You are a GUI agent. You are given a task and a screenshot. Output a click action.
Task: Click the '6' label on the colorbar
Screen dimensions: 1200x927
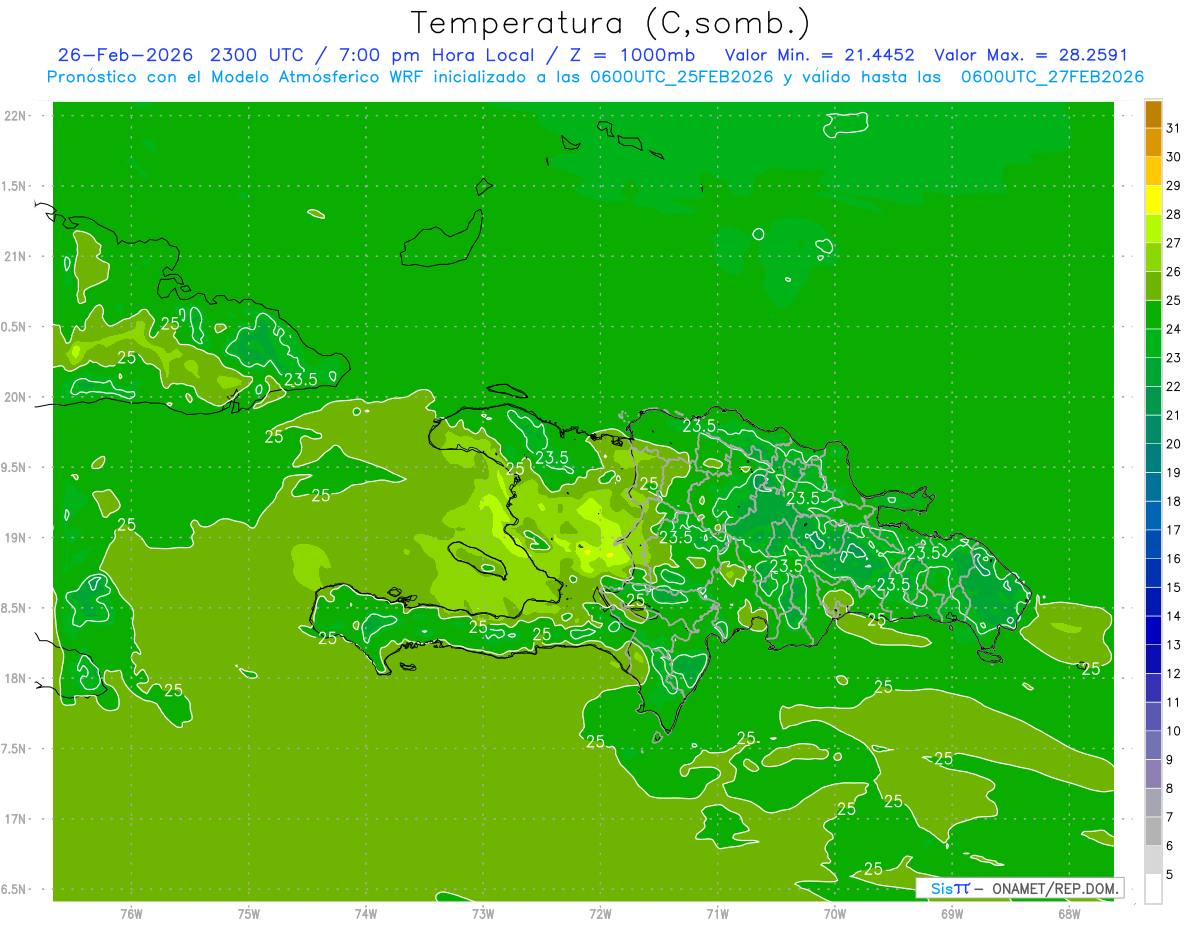click(x=1169, y=846)
